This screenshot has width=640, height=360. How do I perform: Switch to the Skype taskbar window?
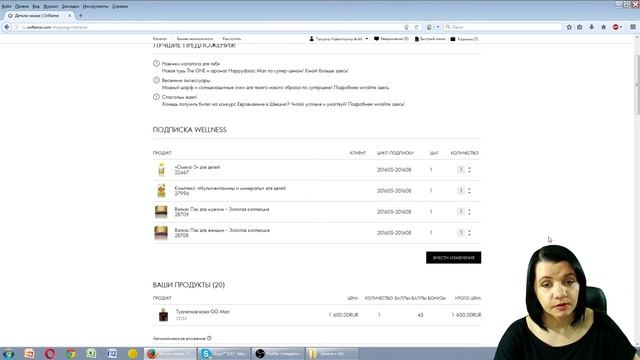(224, 353)
